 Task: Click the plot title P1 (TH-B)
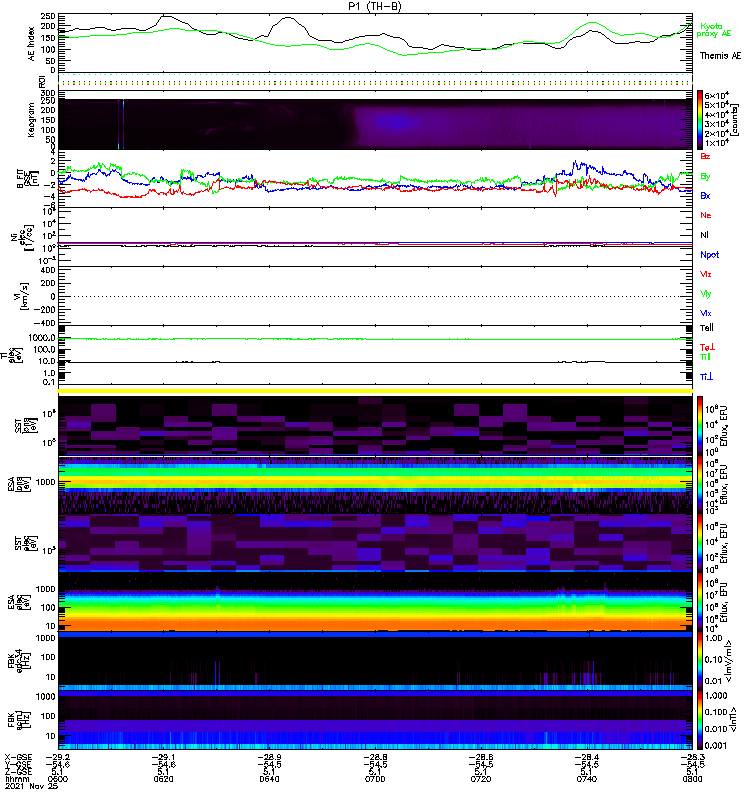coord(375,6)
